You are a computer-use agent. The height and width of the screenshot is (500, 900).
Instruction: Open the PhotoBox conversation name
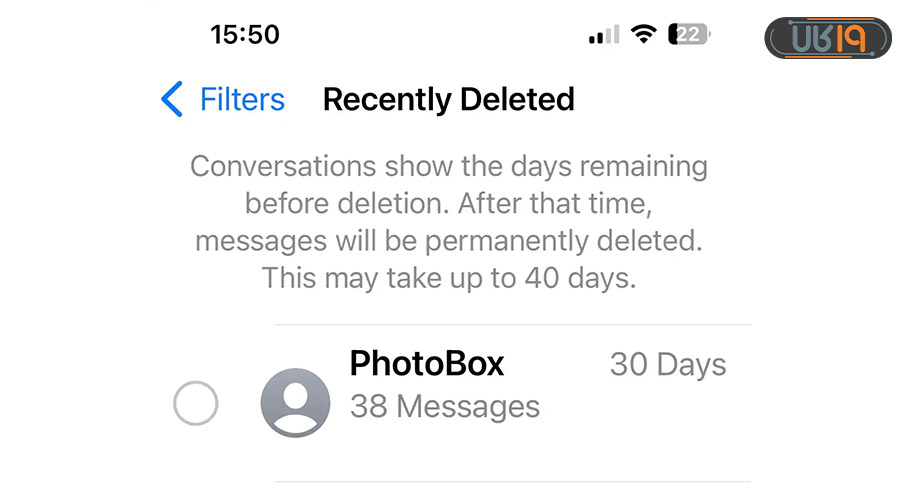coord(427,364)
